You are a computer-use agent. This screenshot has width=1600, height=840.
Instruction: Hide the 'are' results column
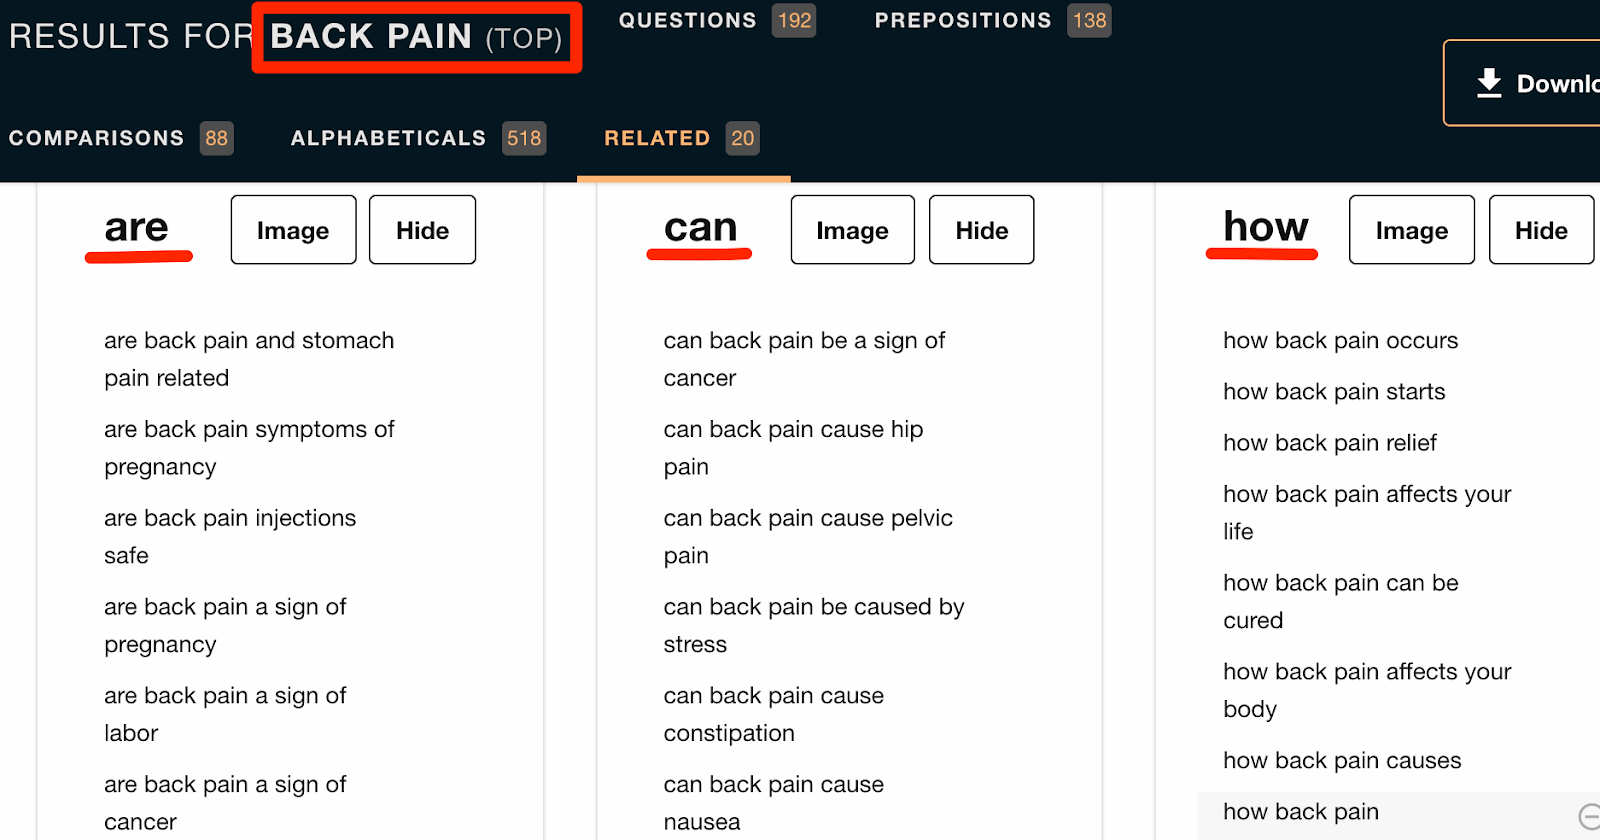coord(422,230)
